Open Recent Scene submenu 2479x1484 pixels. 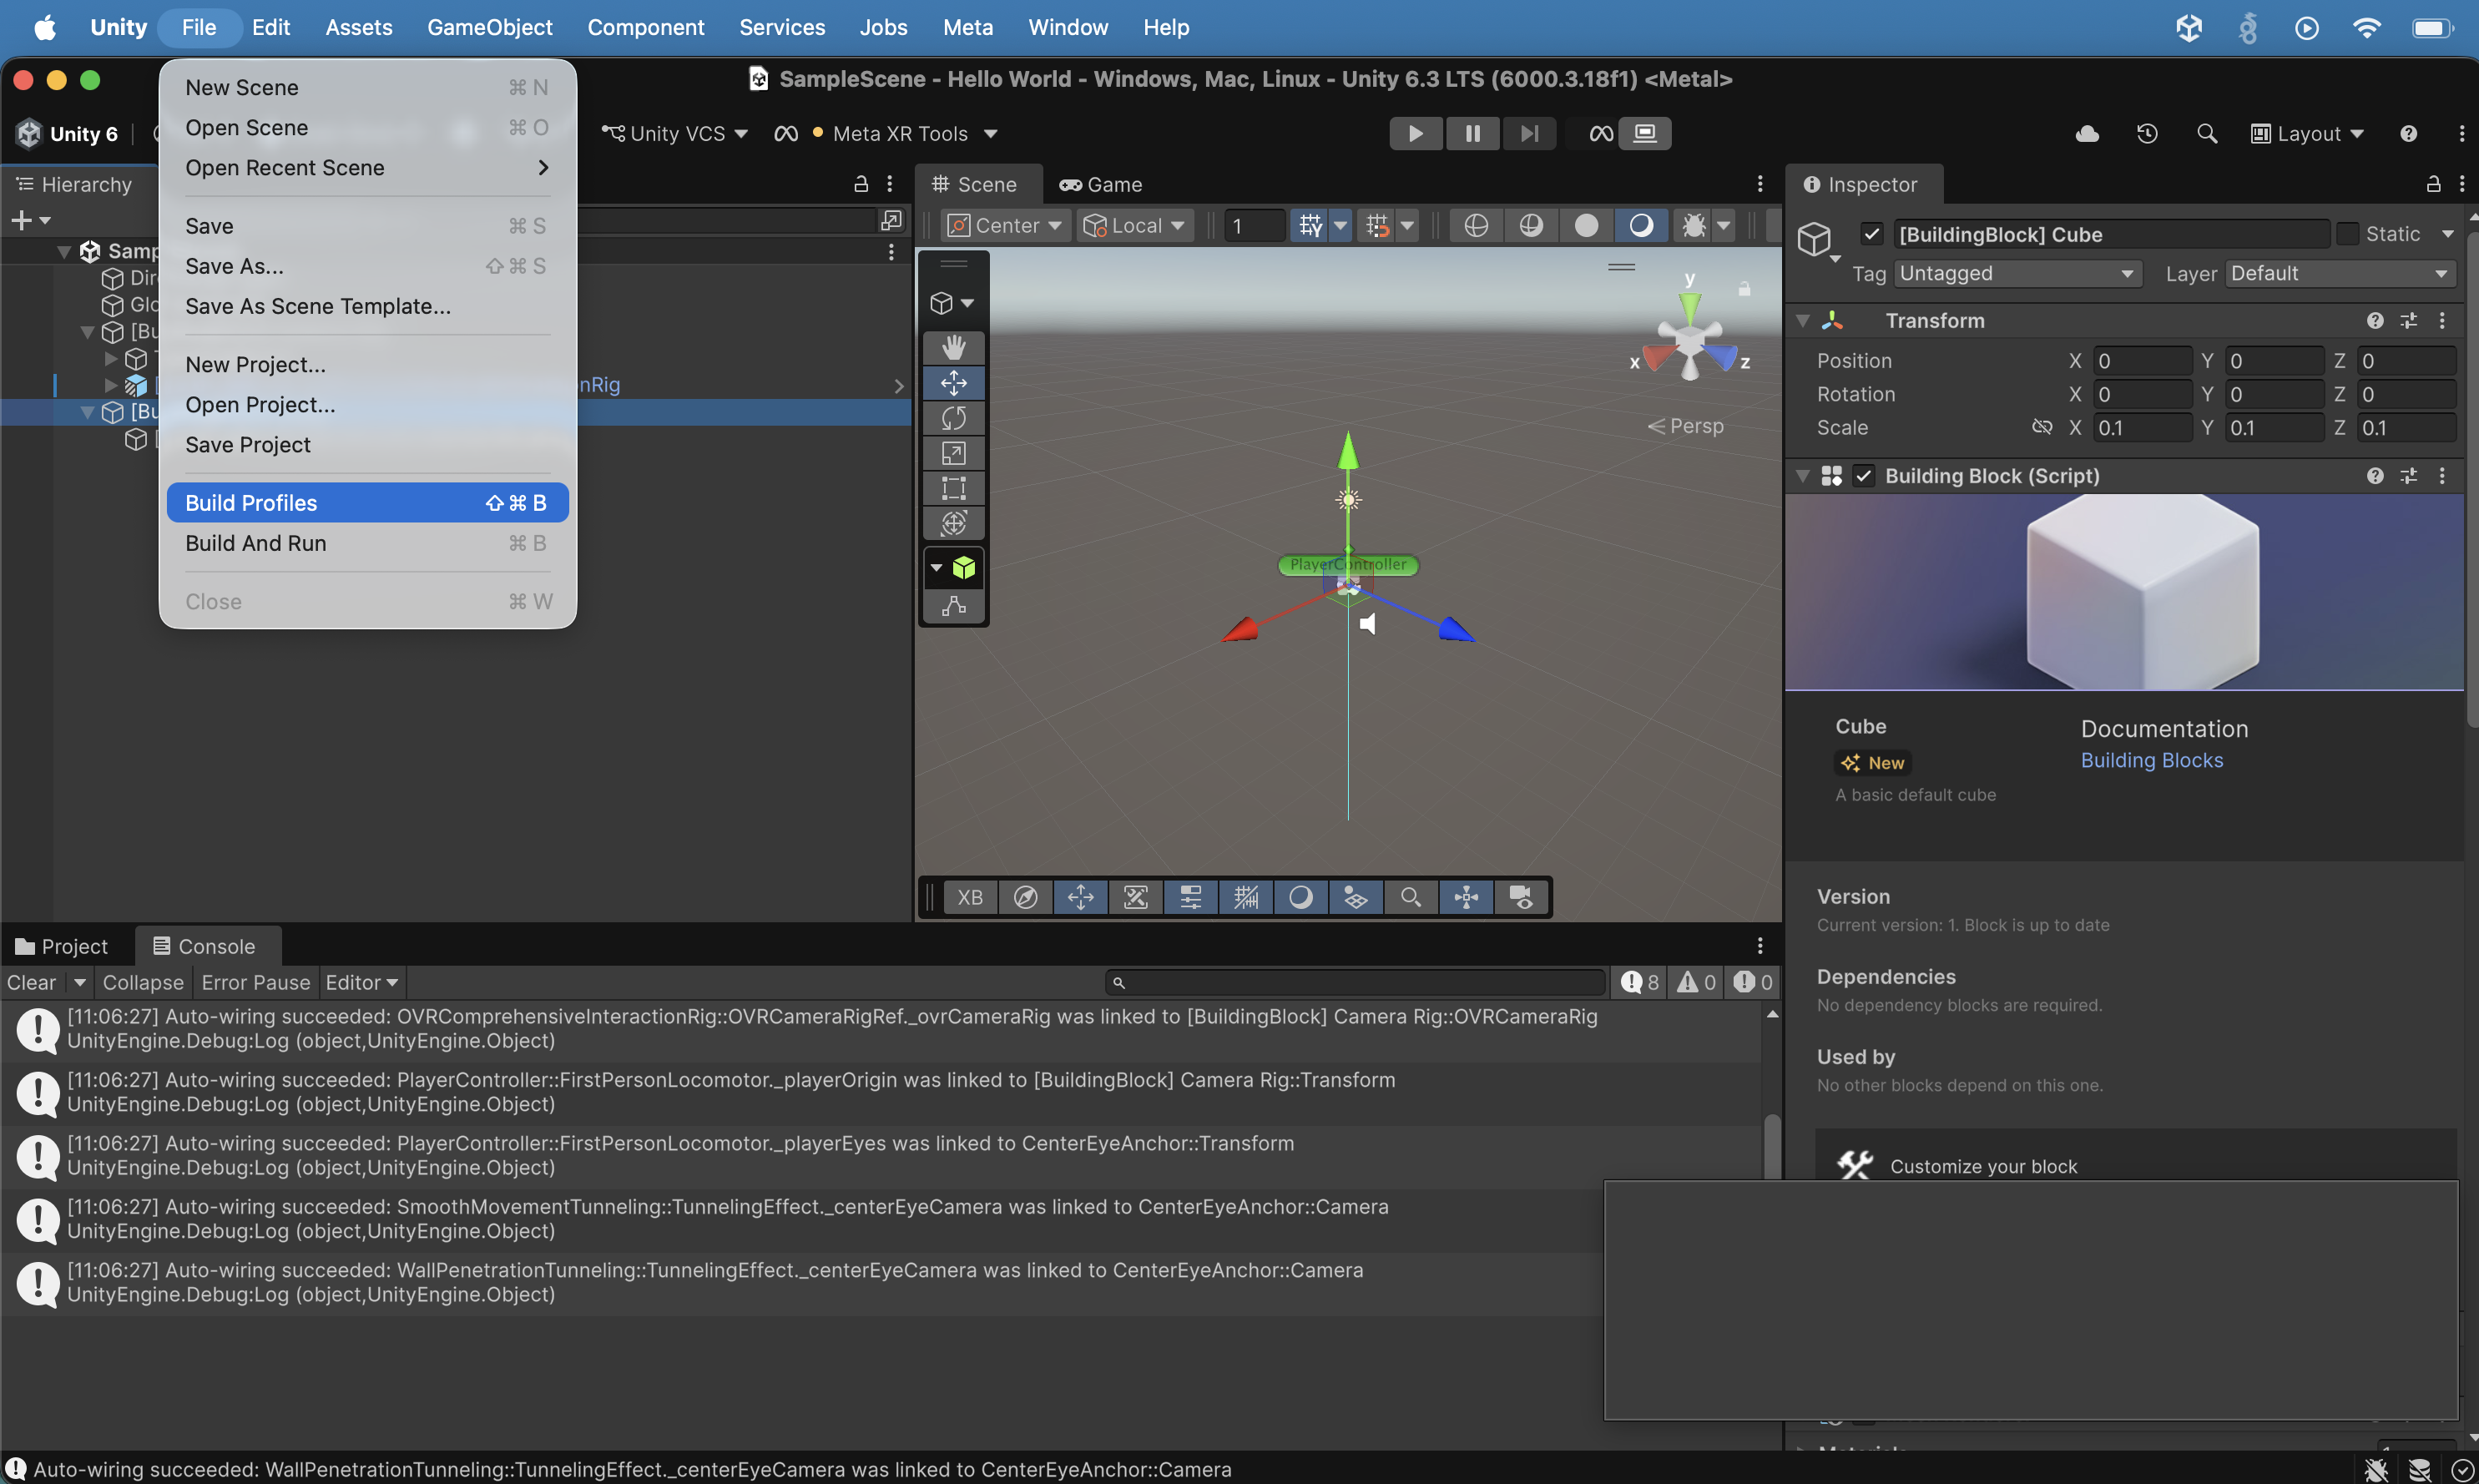[x=367, y=167]
